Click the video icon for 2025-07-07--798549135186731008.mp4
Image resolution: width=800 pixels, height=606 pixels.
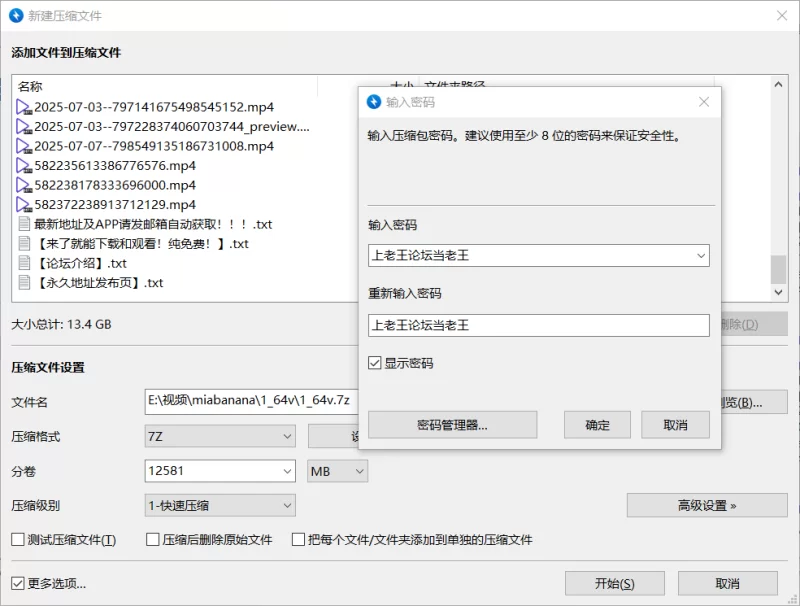coord(24,146)
